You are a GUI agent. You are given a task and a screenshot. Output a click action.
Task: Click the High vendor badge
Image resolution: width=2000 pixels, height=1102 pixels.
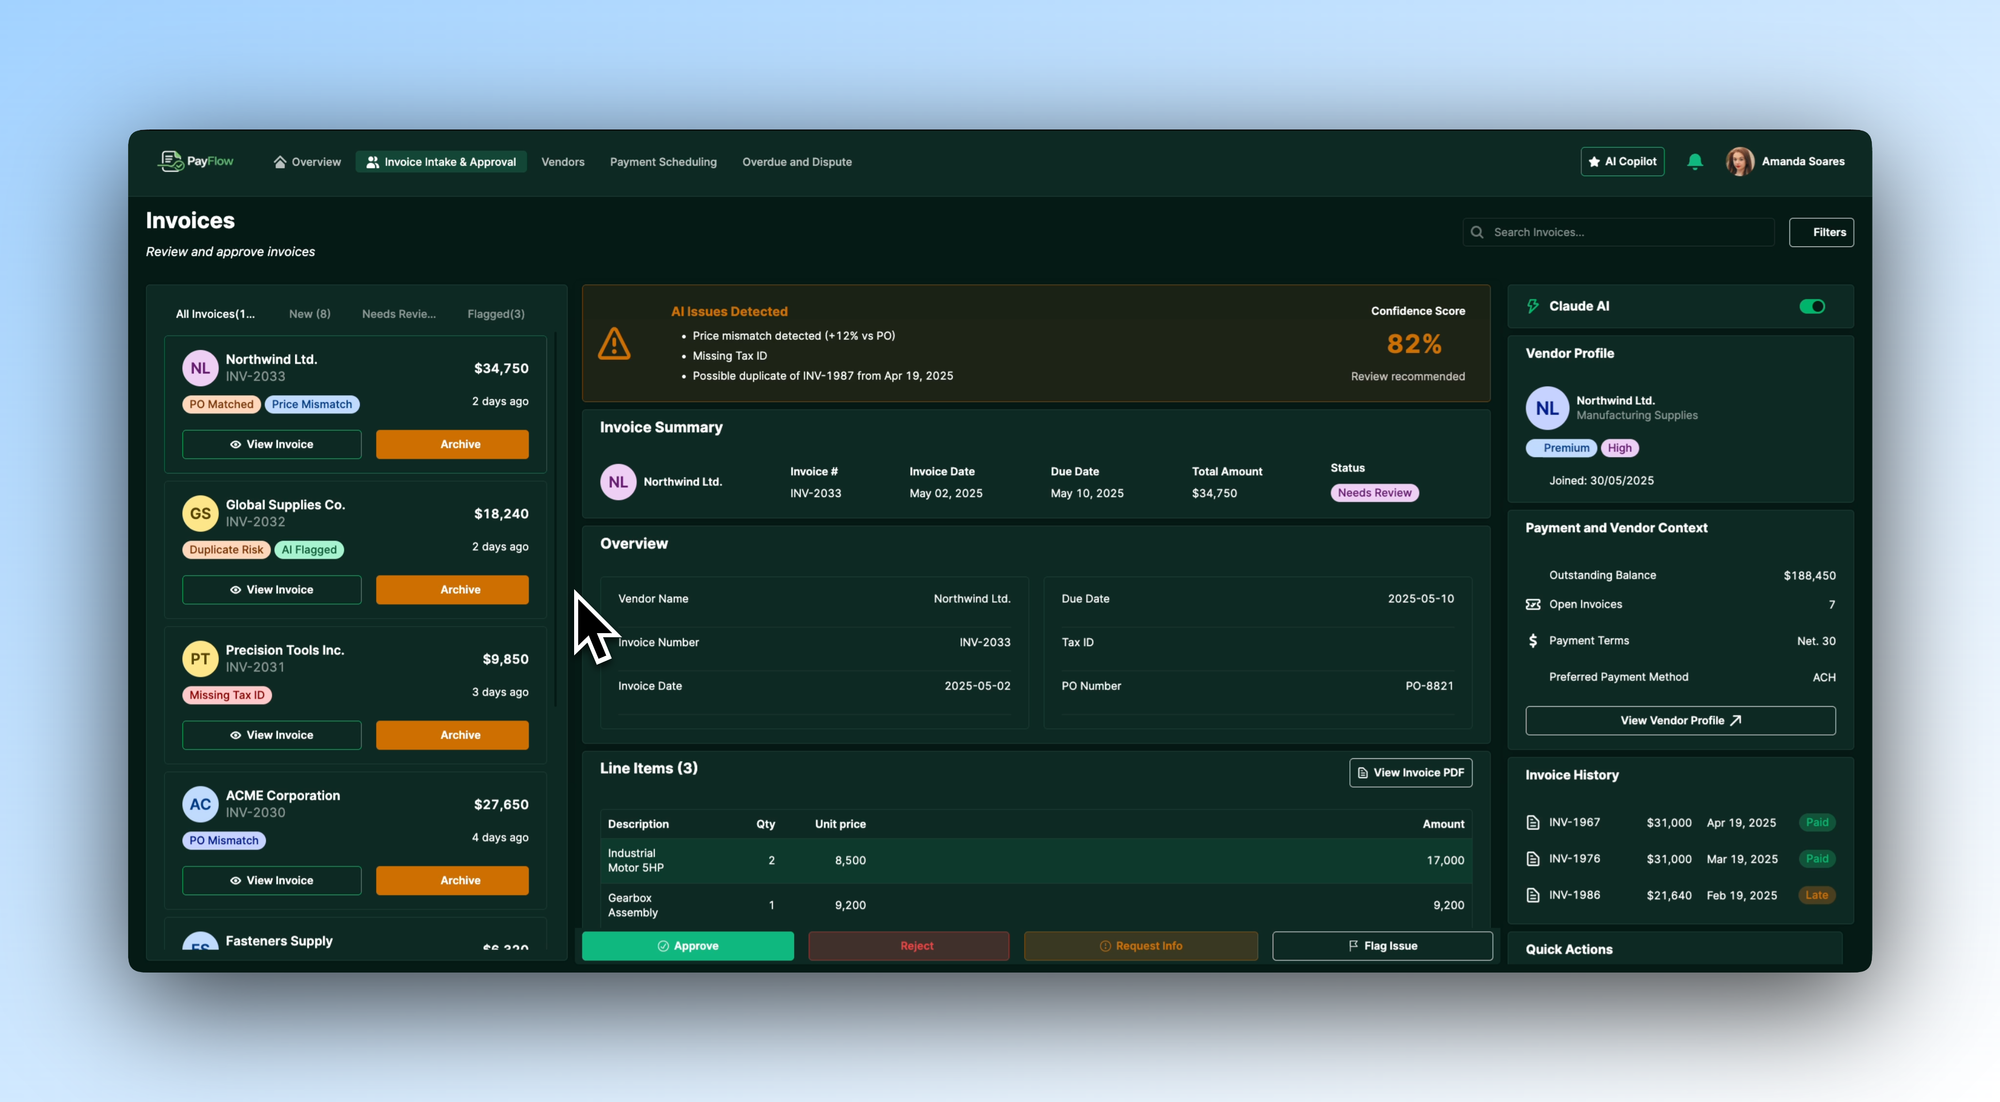coord(1620,448)
